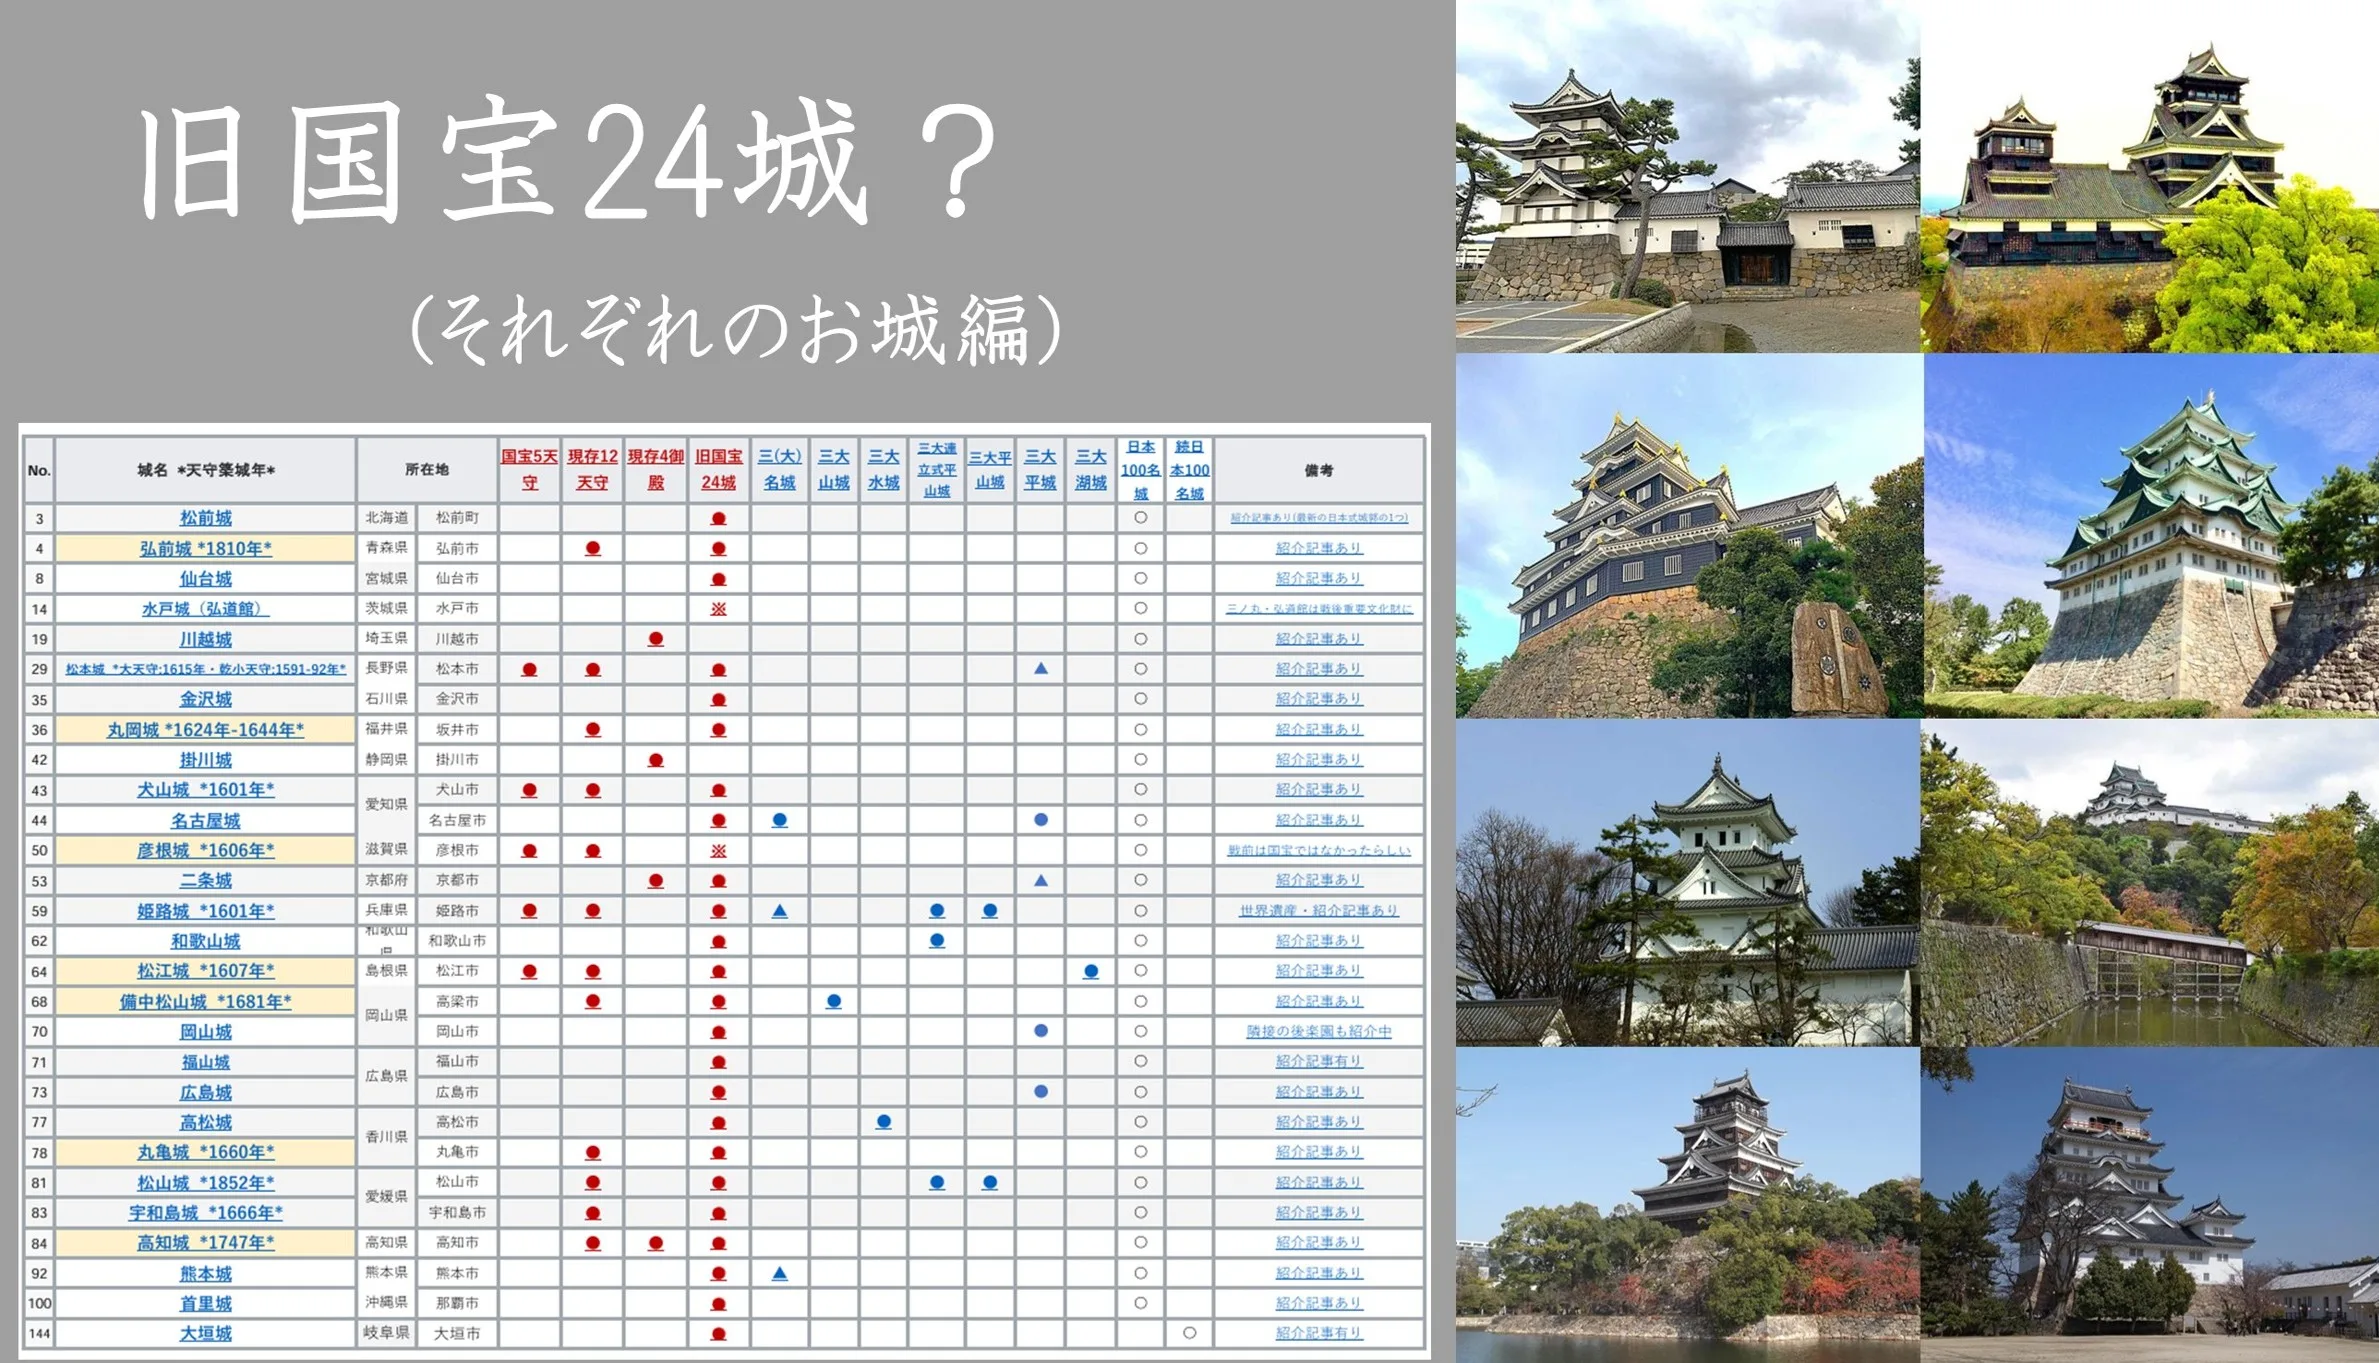Screen dimensions: 2379x1363
Task: Click the blue 三大平城 dot for 名古屋城
Action: pyautogui.click(x=1041, y=820)
